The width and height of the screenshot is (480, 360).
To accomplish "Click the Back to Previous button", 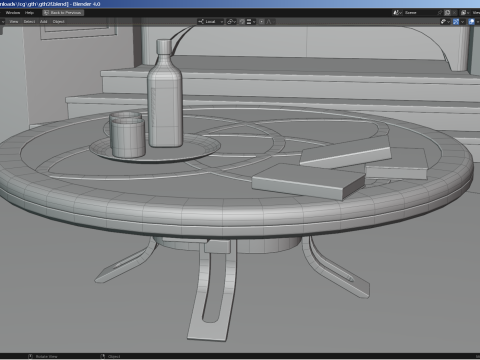I will point(63,13).
